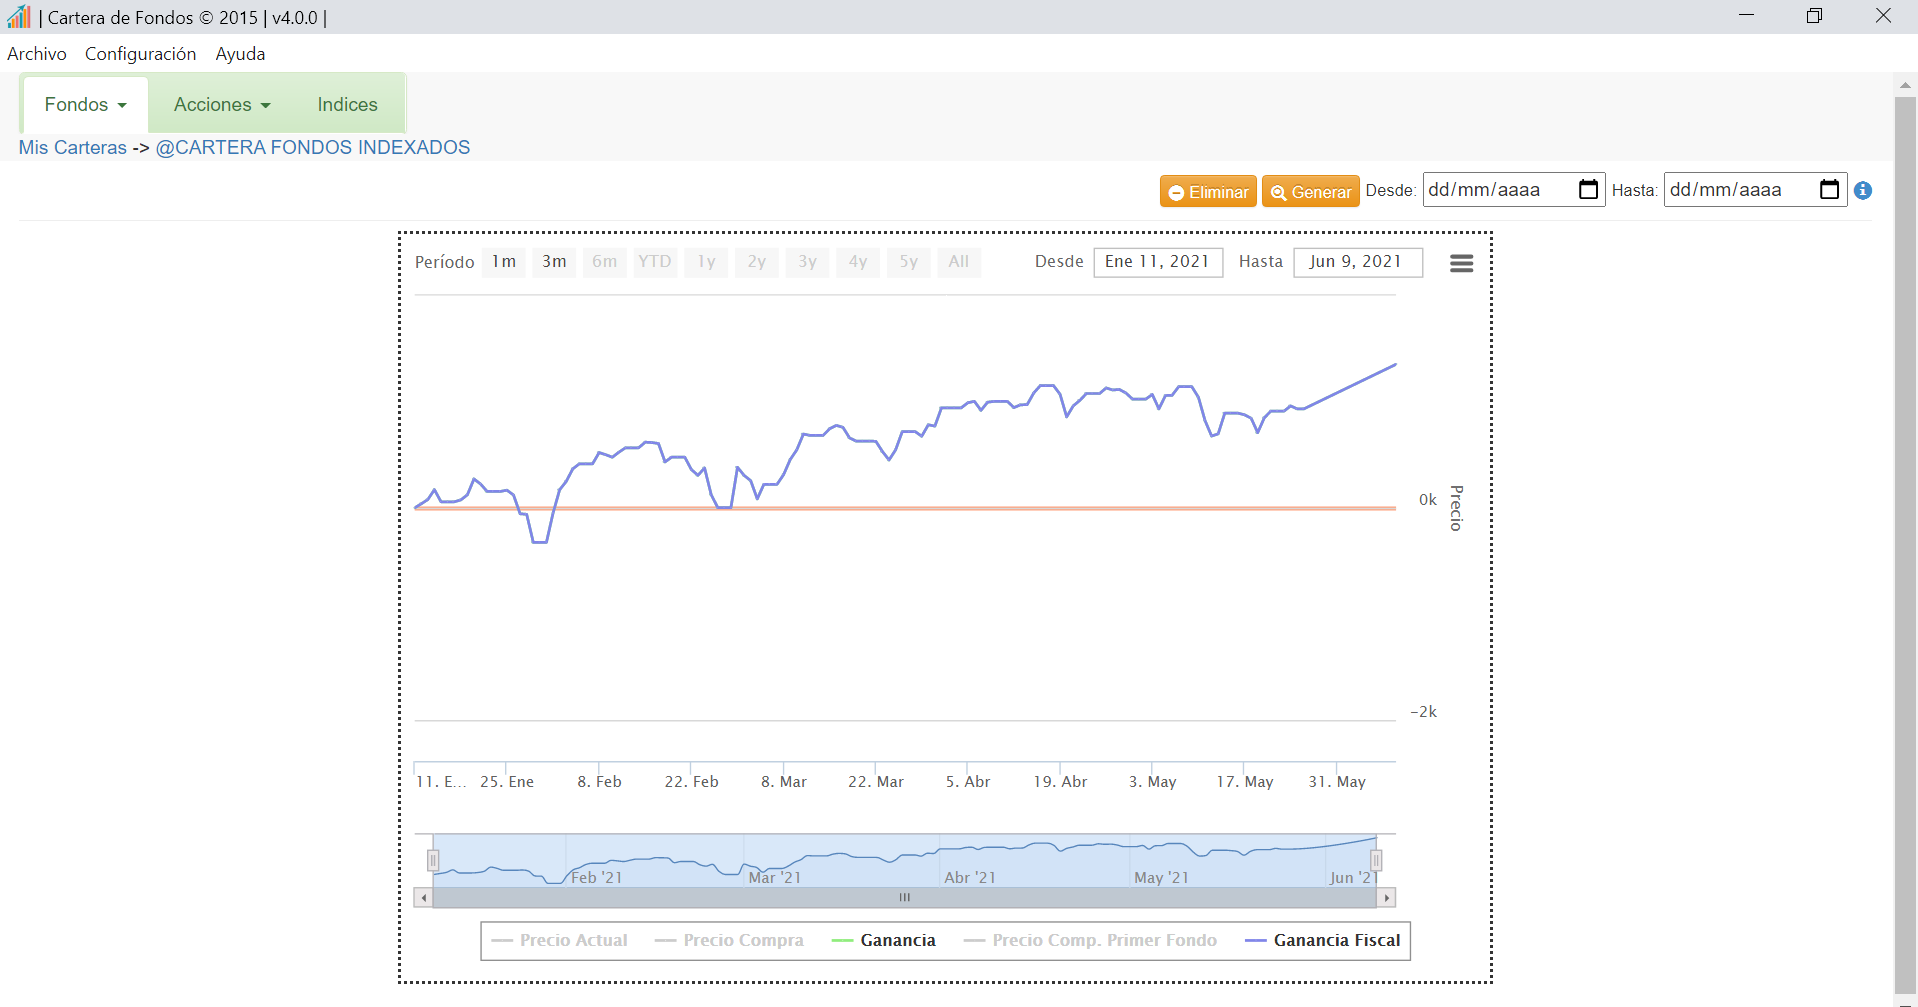Select the 5y period
The image size is (1918, 1007).
point(908,262)
